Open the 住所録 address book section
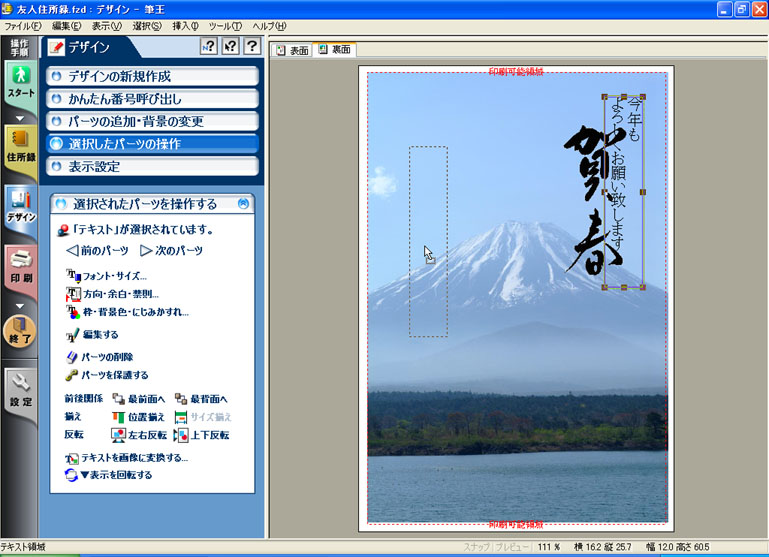Screen dimensions: 769x557 coord(20,144)
